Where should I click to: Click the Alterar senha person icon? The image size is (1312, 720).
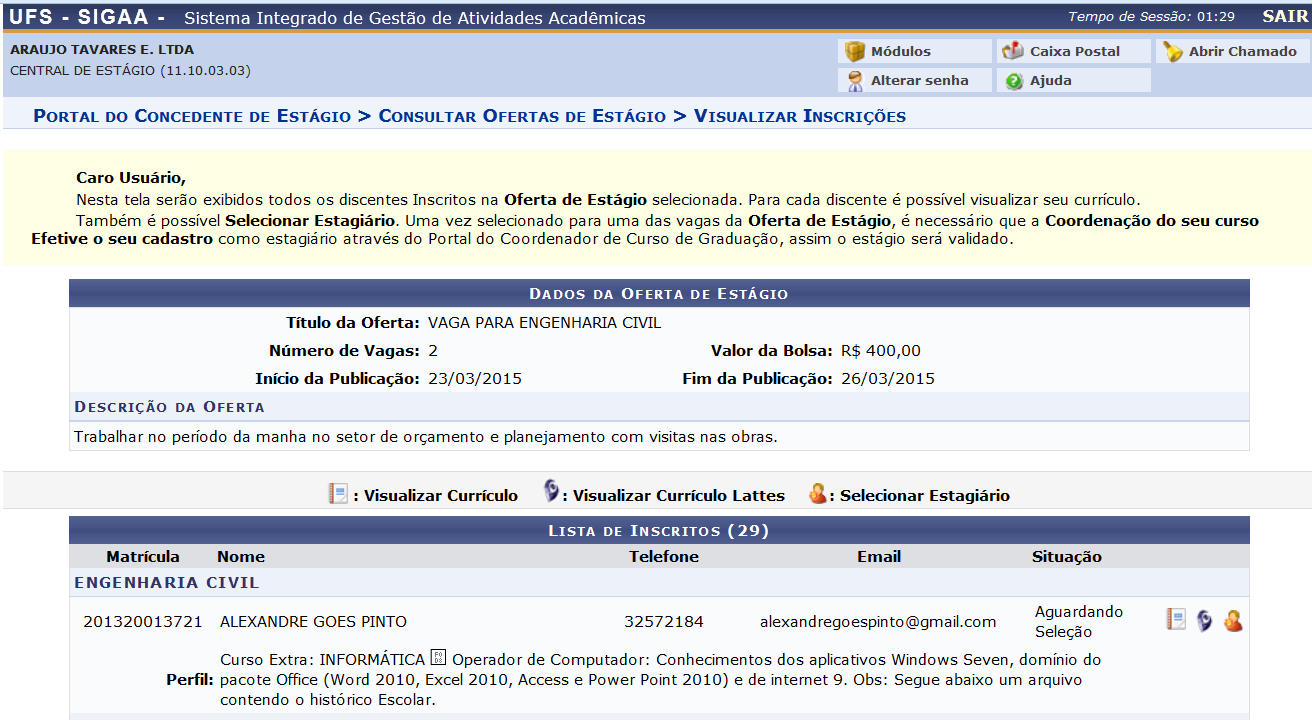click(854, 81)
